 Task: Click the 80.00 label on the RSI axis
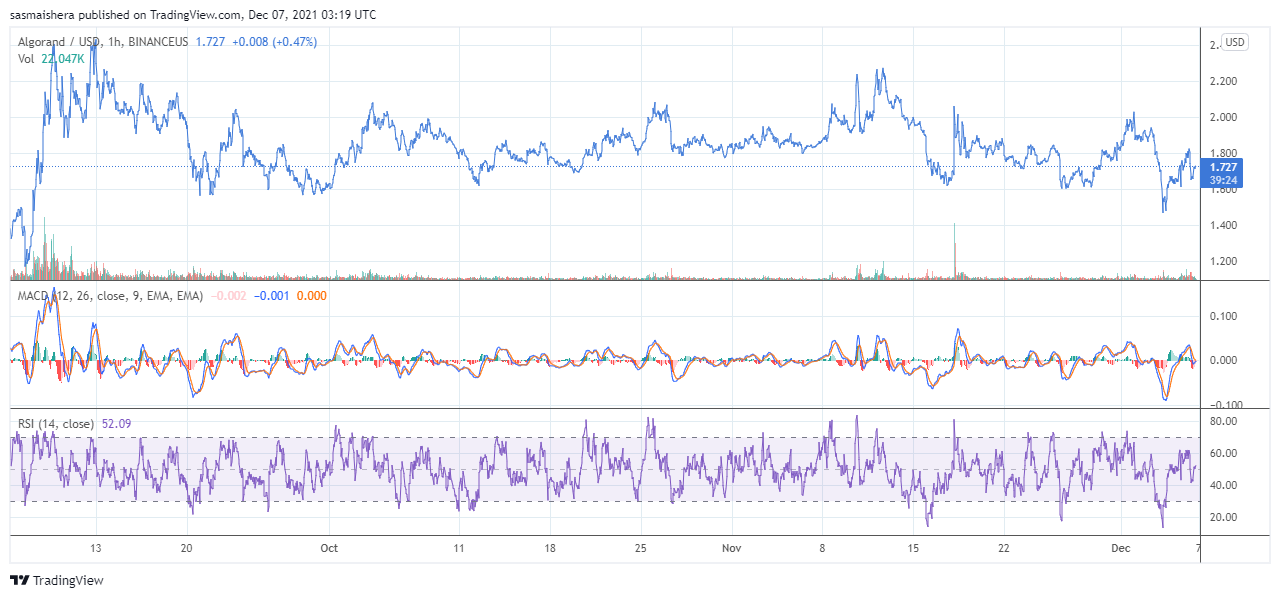1223,421
